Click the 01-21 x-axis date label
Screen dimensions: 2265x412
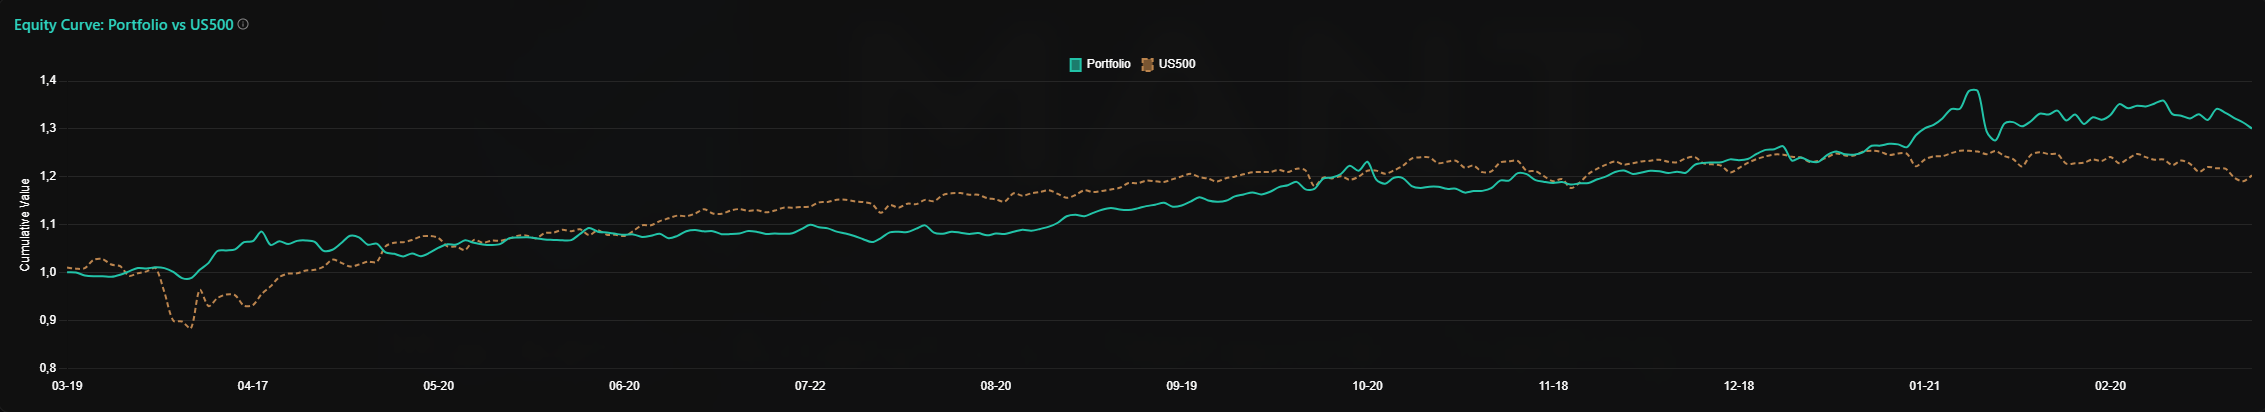tap(1924, 386)
